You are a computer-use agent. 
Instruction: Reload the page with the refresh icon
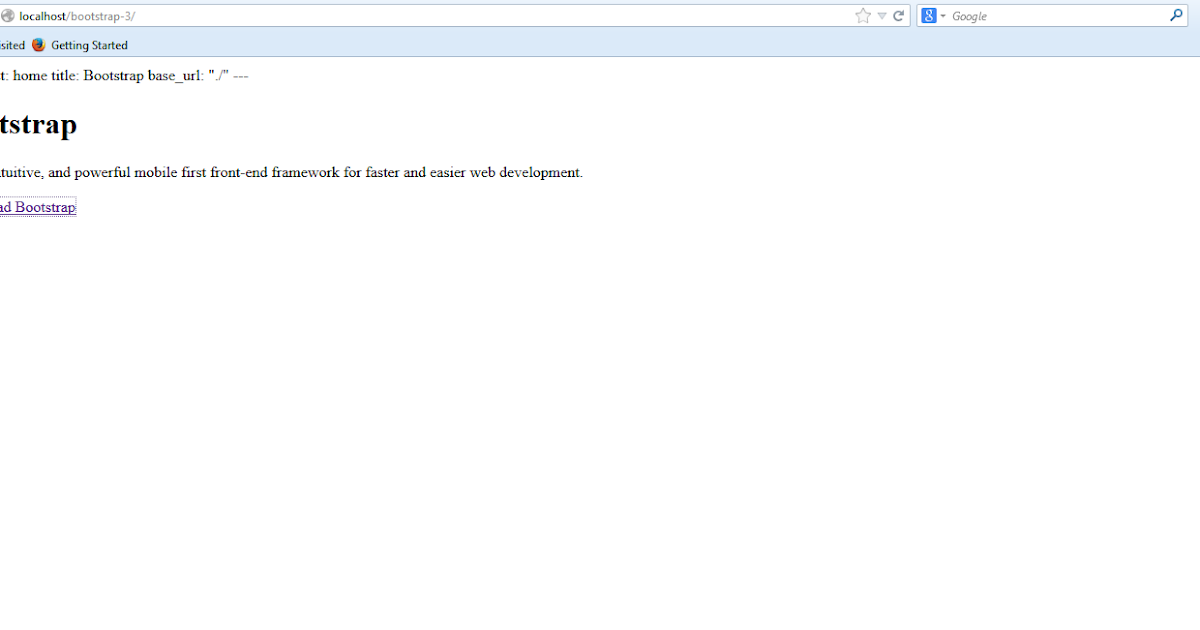pyautogui.click(x=898, y=15)
